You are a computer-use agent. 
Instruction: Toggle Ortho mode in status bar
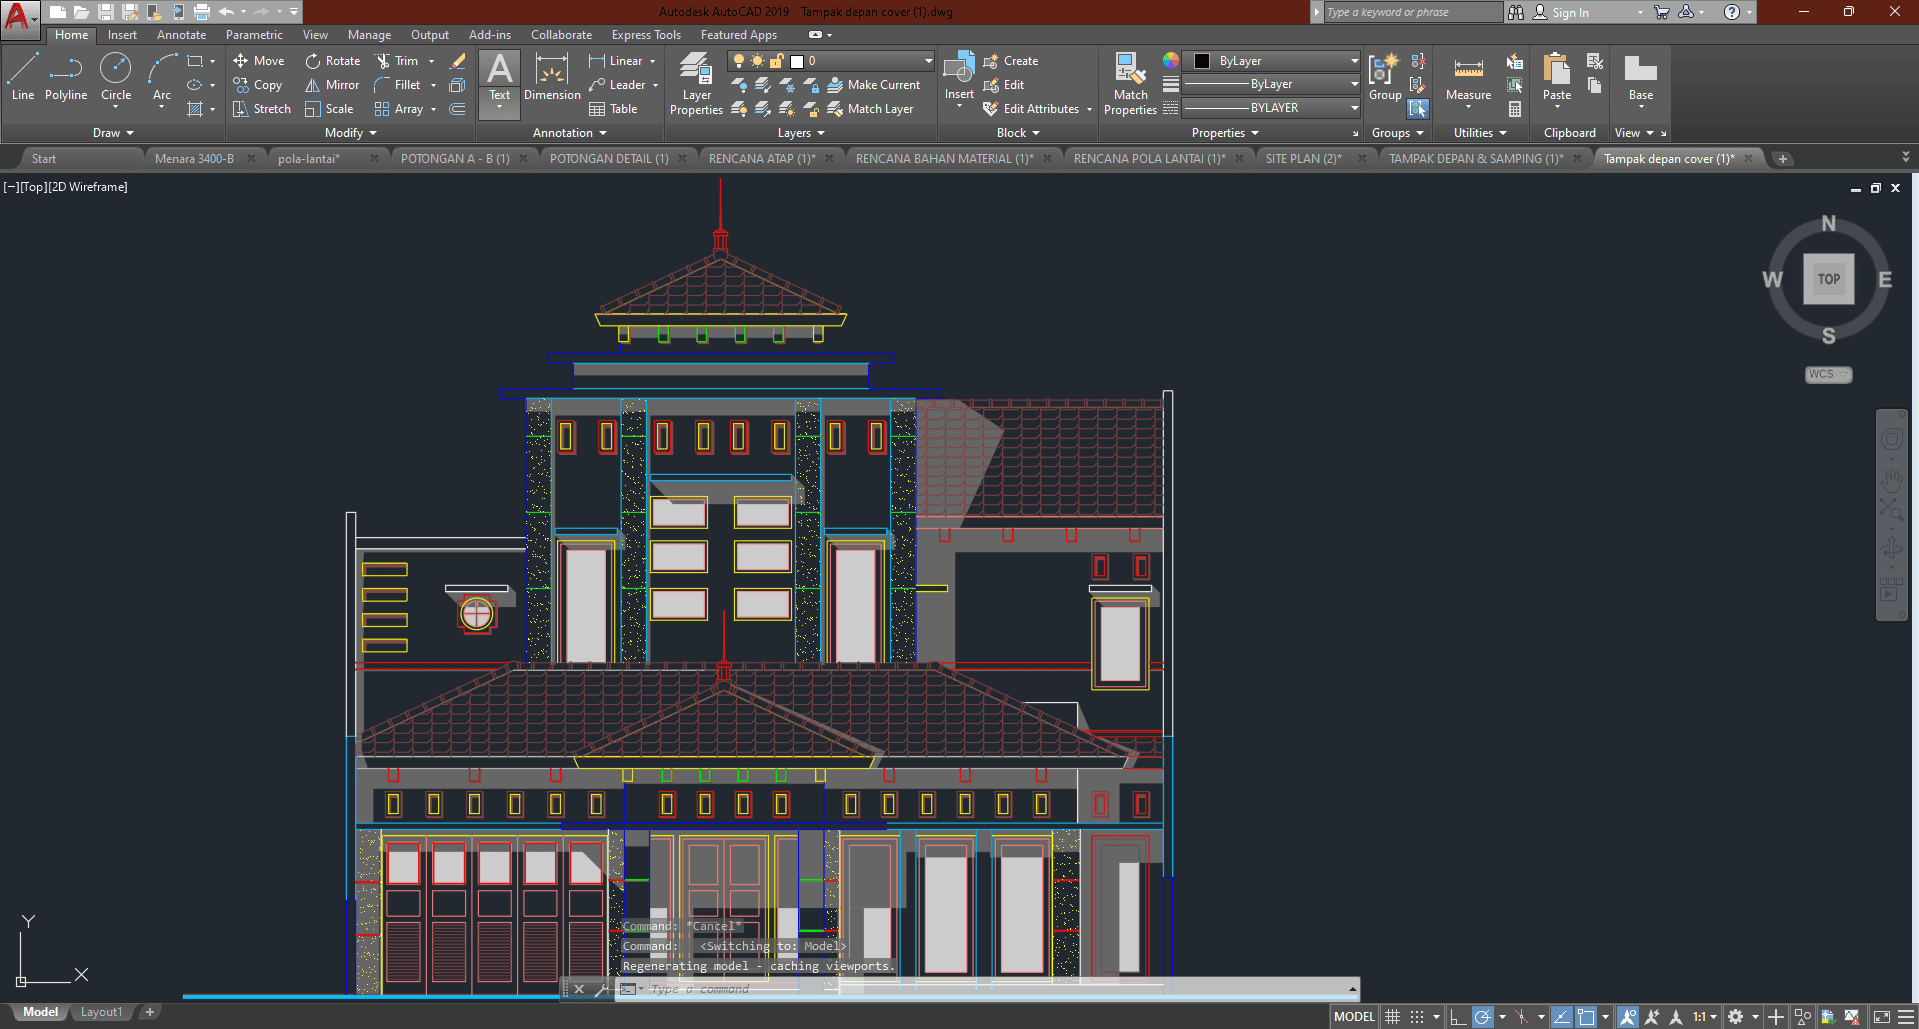[x=1458, y=1017]
